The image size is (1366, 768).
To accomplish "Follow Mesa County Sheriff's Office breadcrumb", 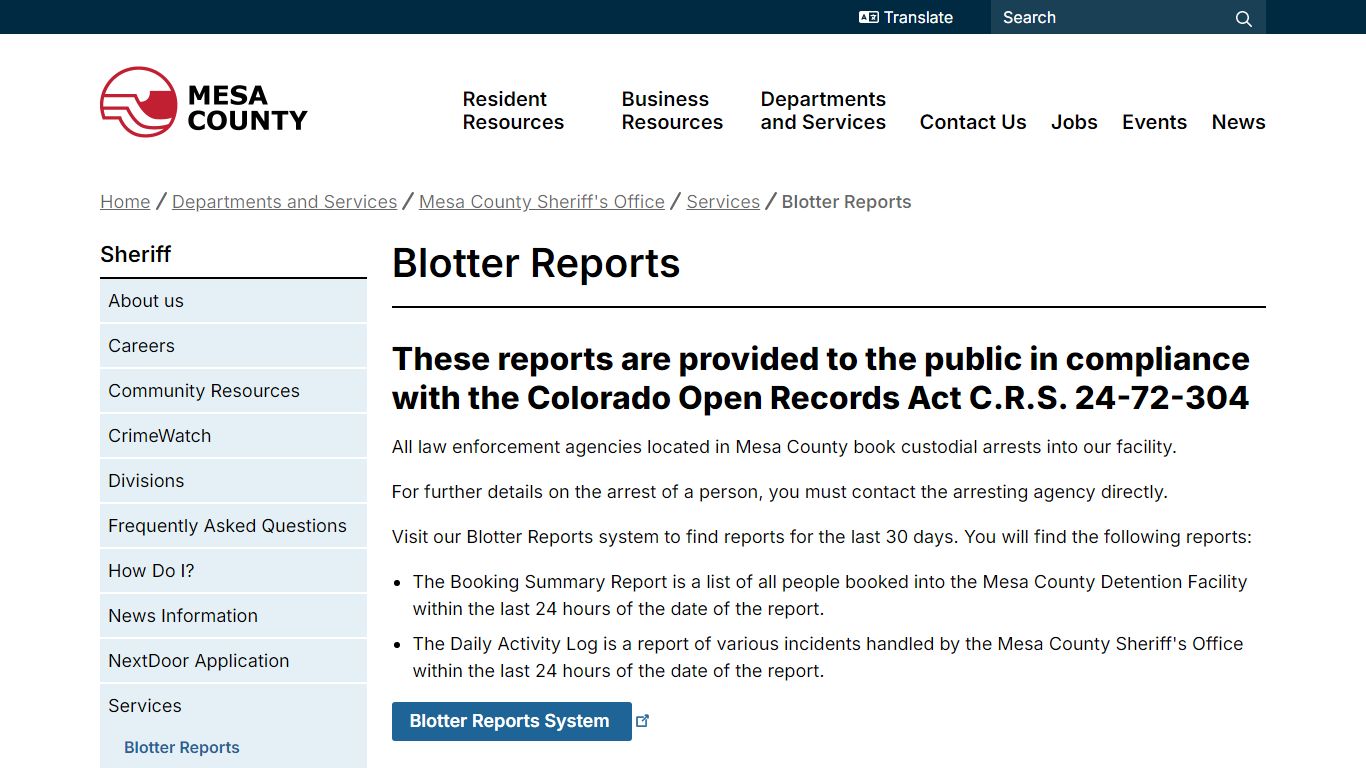I will tap(542, 201).
